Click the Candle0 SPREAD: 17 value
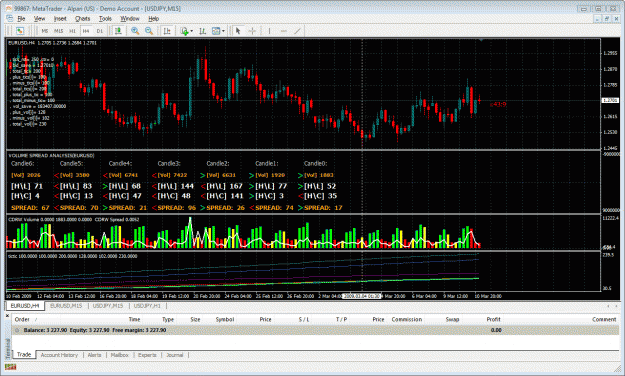Screen dimensions: 625x376 323,208
